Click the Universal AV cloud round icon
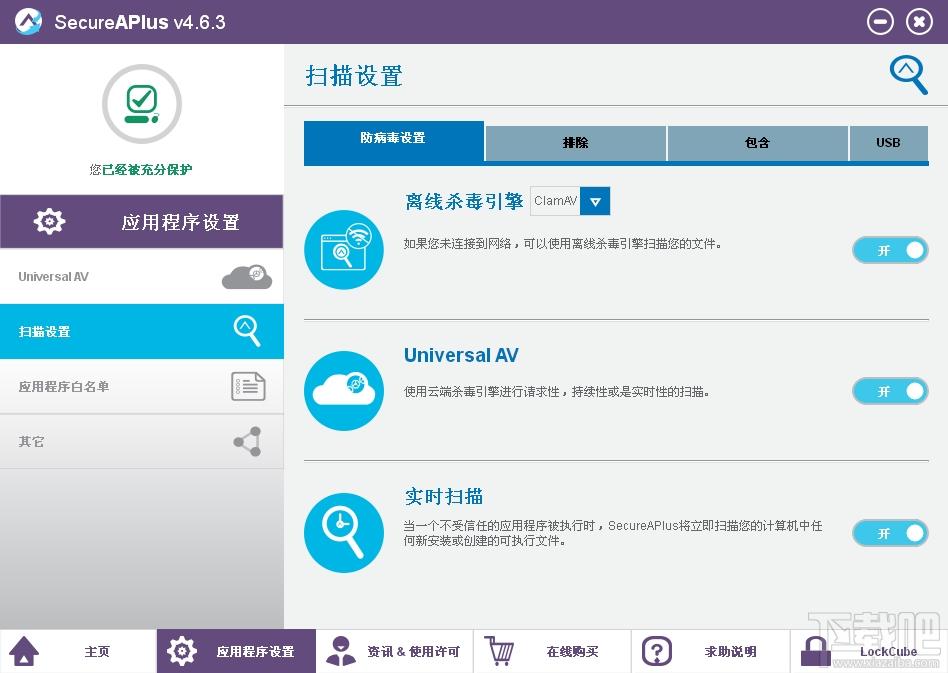The height and width of the screenshot is (673, 948). point(343,391)
